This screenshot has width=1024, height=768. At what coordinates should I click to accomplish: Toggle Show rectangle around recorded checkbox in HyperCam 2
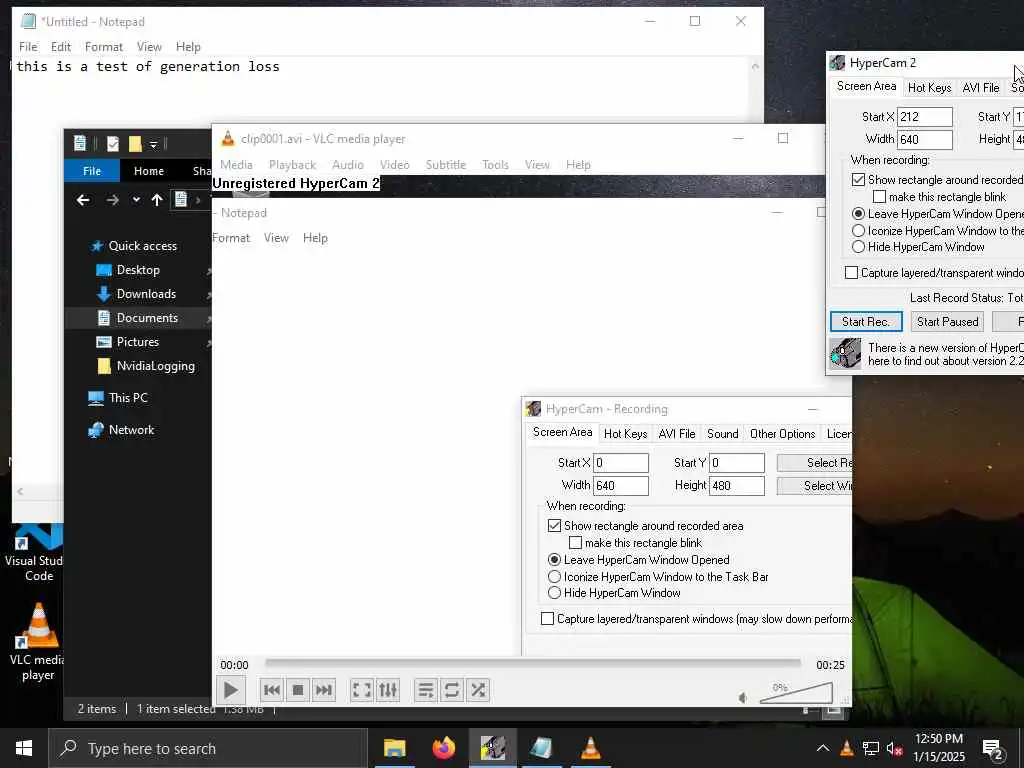(x=858, y=180)
